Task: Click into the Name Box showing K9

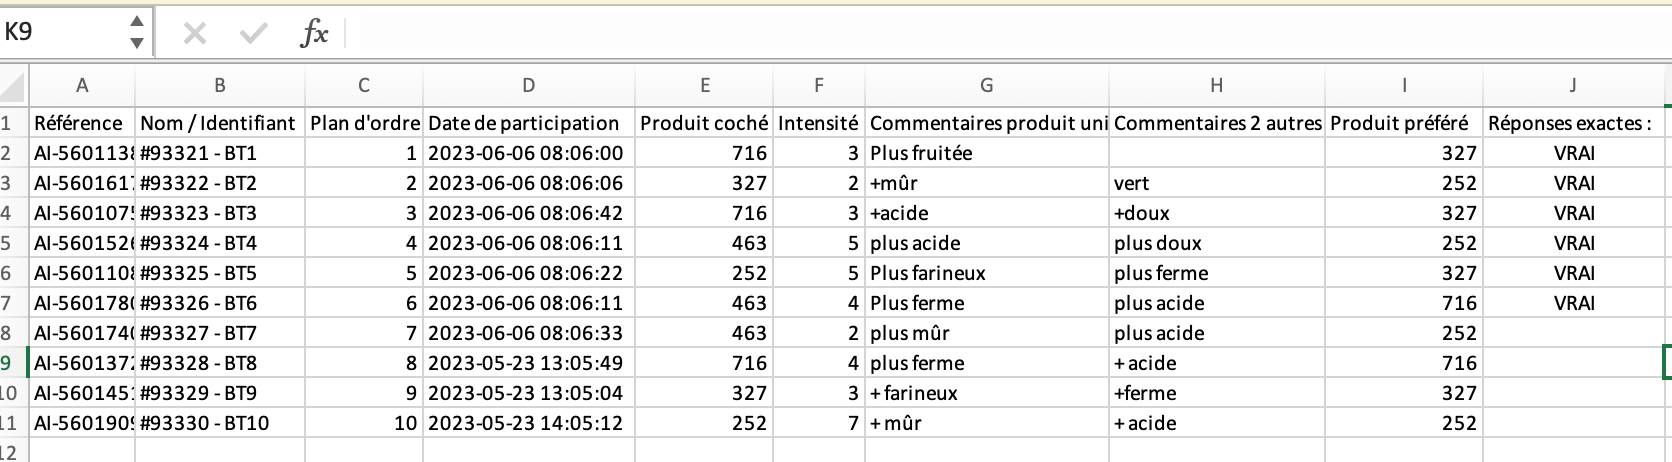Action: (x=60, y=32)
